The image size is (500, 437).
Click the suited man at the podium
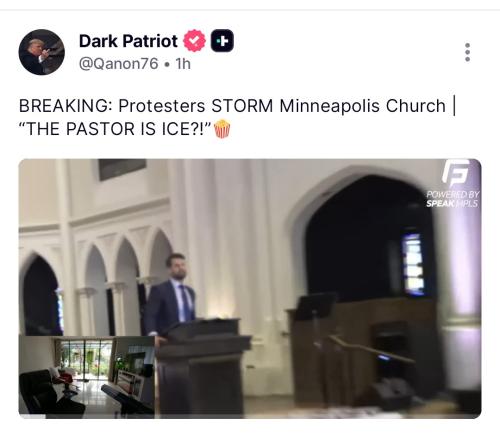(171, 296)
